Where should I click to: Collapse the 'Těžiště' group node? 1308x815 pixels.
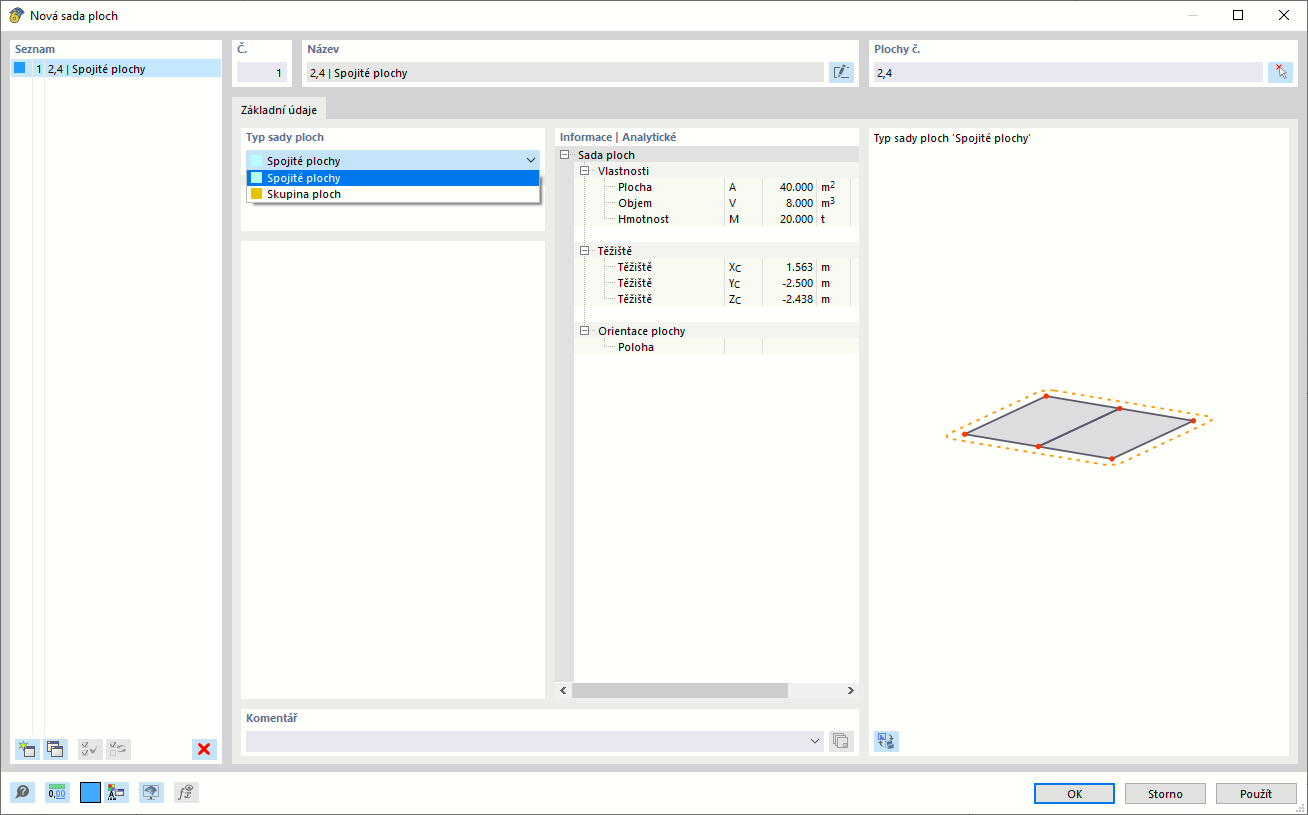(585, 251)
